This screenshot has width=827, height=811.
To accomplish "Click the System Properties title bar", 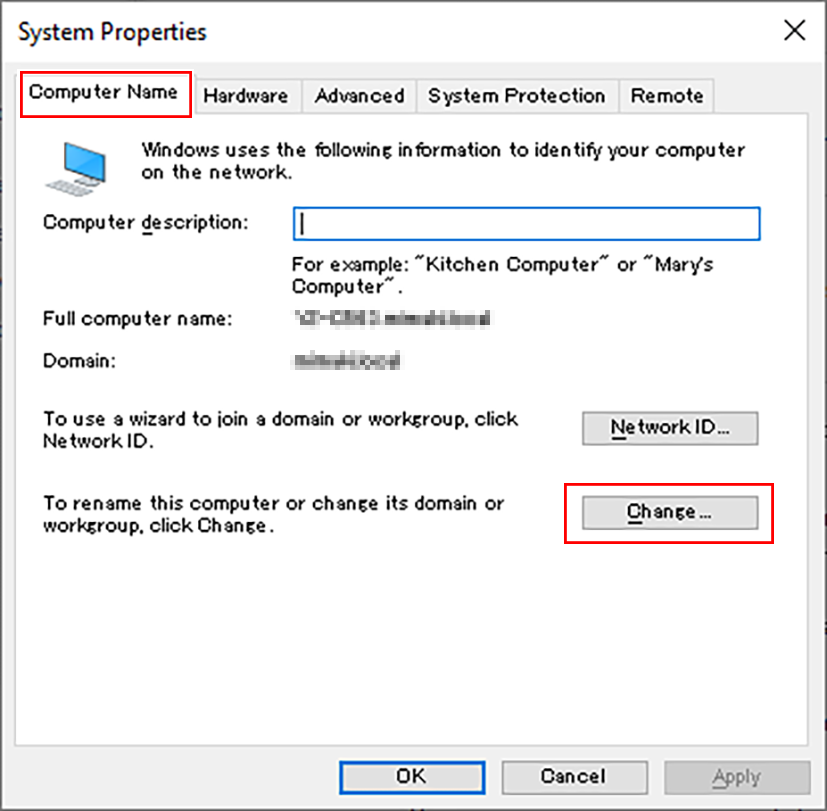I will point(110,31).
